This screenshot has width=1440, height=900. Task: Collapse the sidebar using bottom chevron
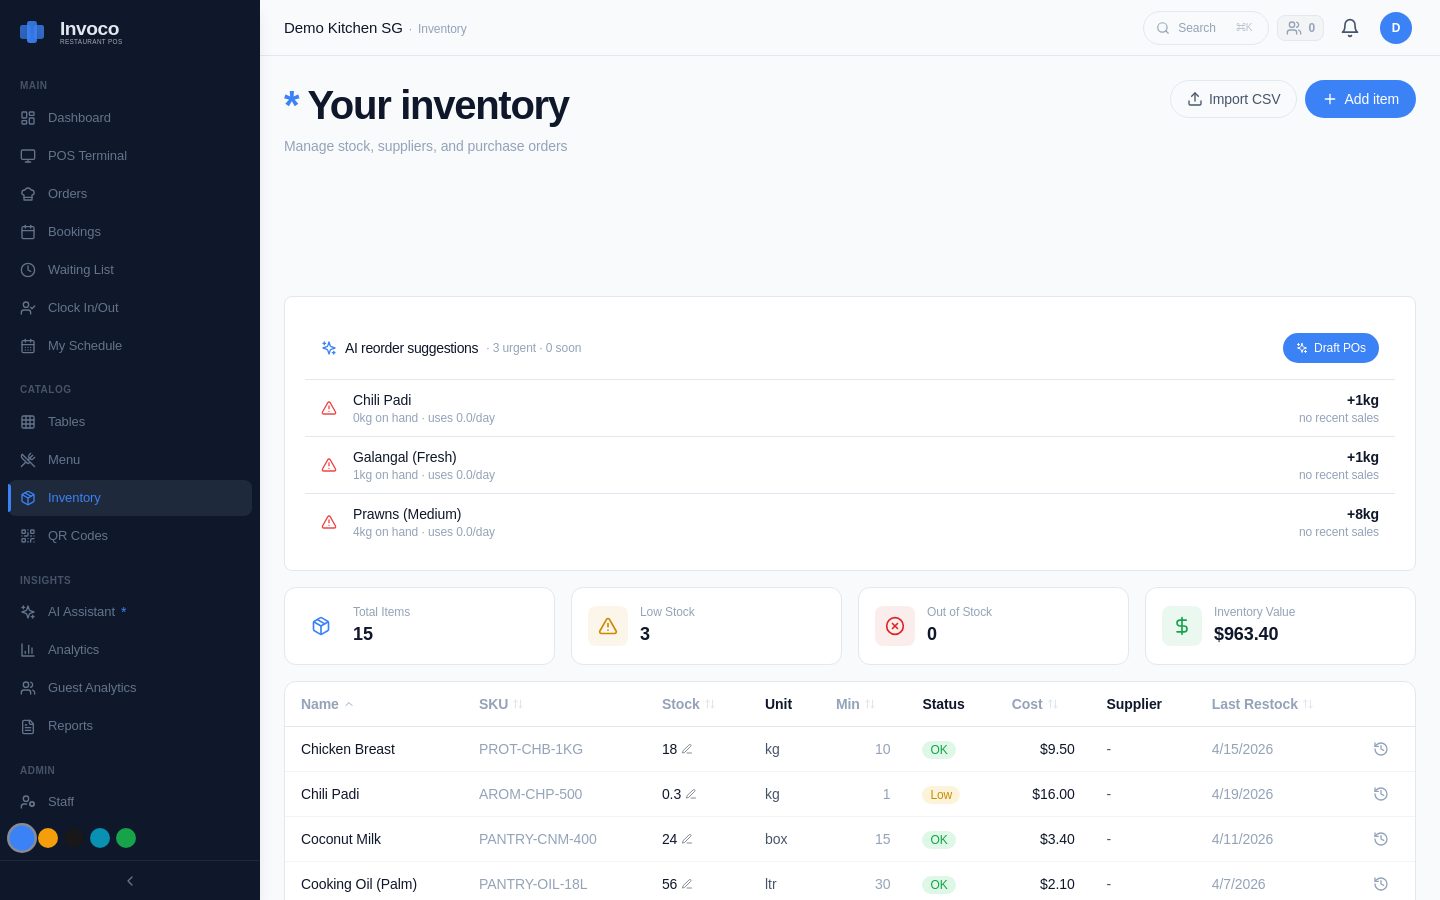(x=129, y=881)
